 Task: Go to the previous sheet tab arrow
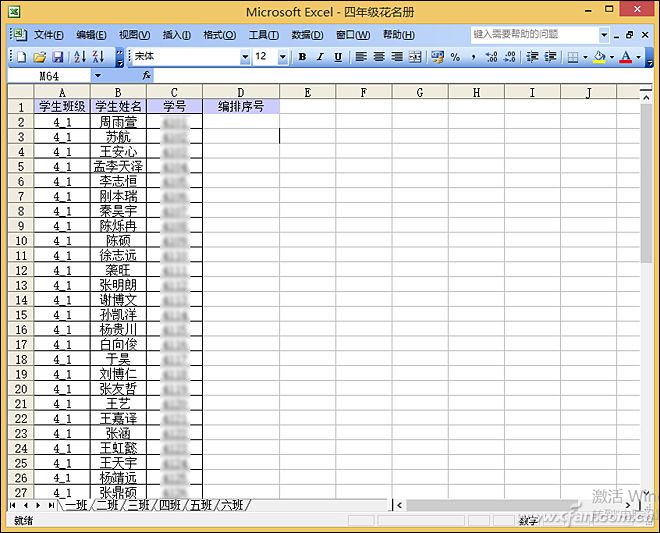pos(26,505)
